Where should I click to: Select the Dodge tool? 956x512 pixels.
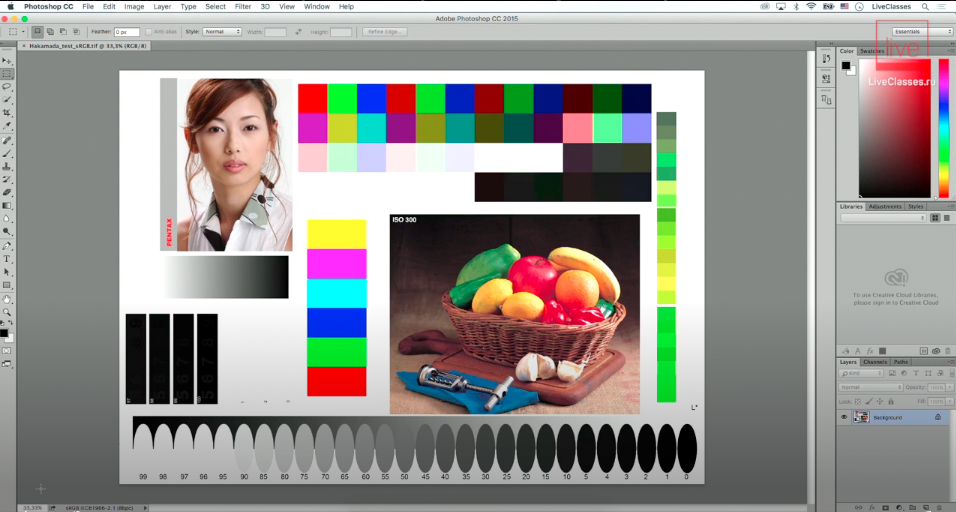[7, 232]
